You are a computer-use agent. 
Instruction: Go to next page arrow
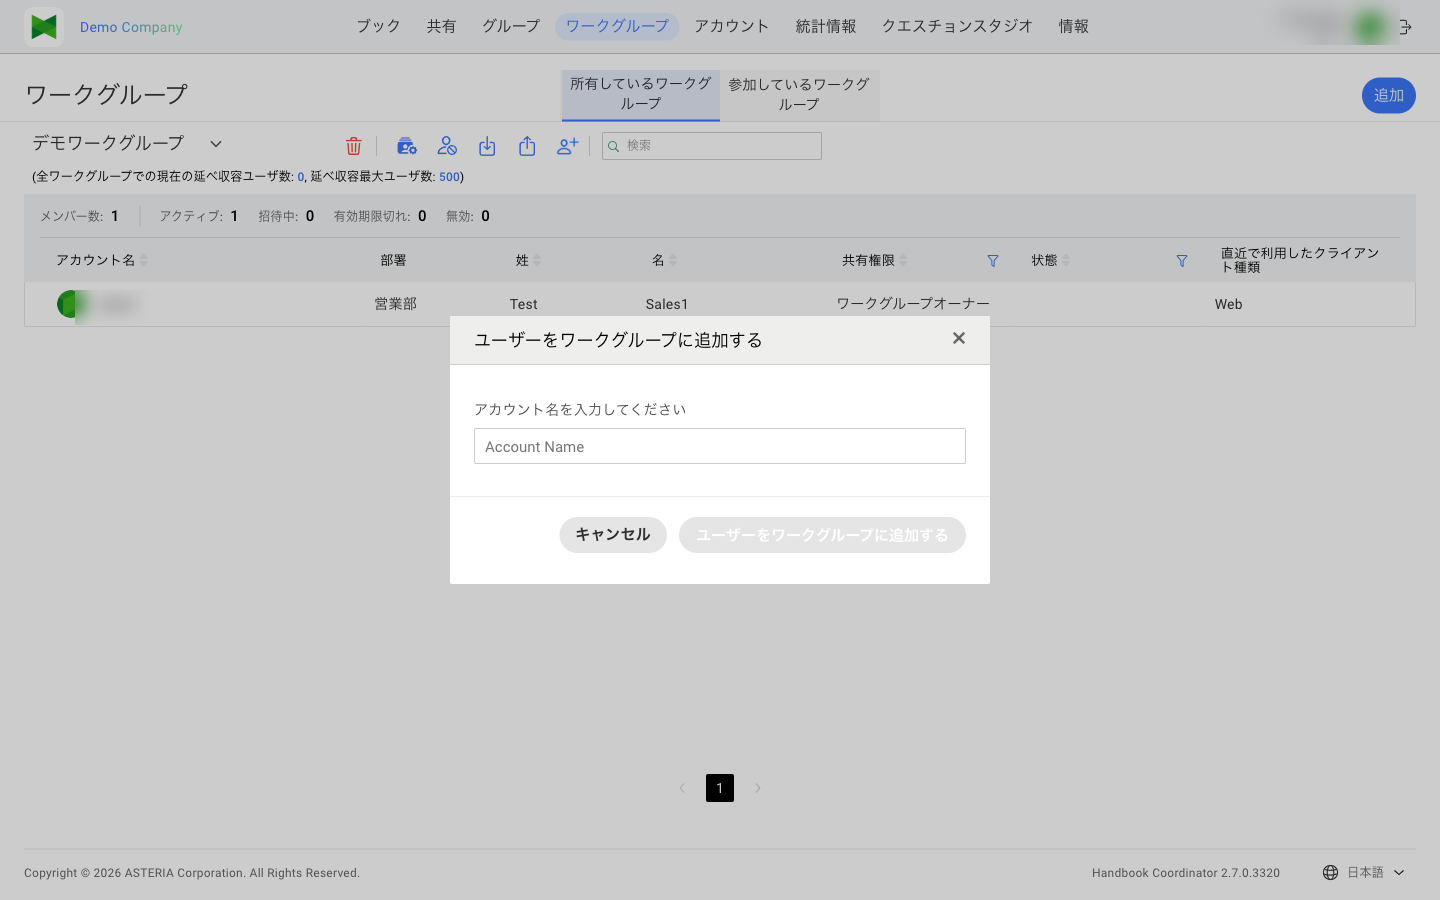click(758, 788)
